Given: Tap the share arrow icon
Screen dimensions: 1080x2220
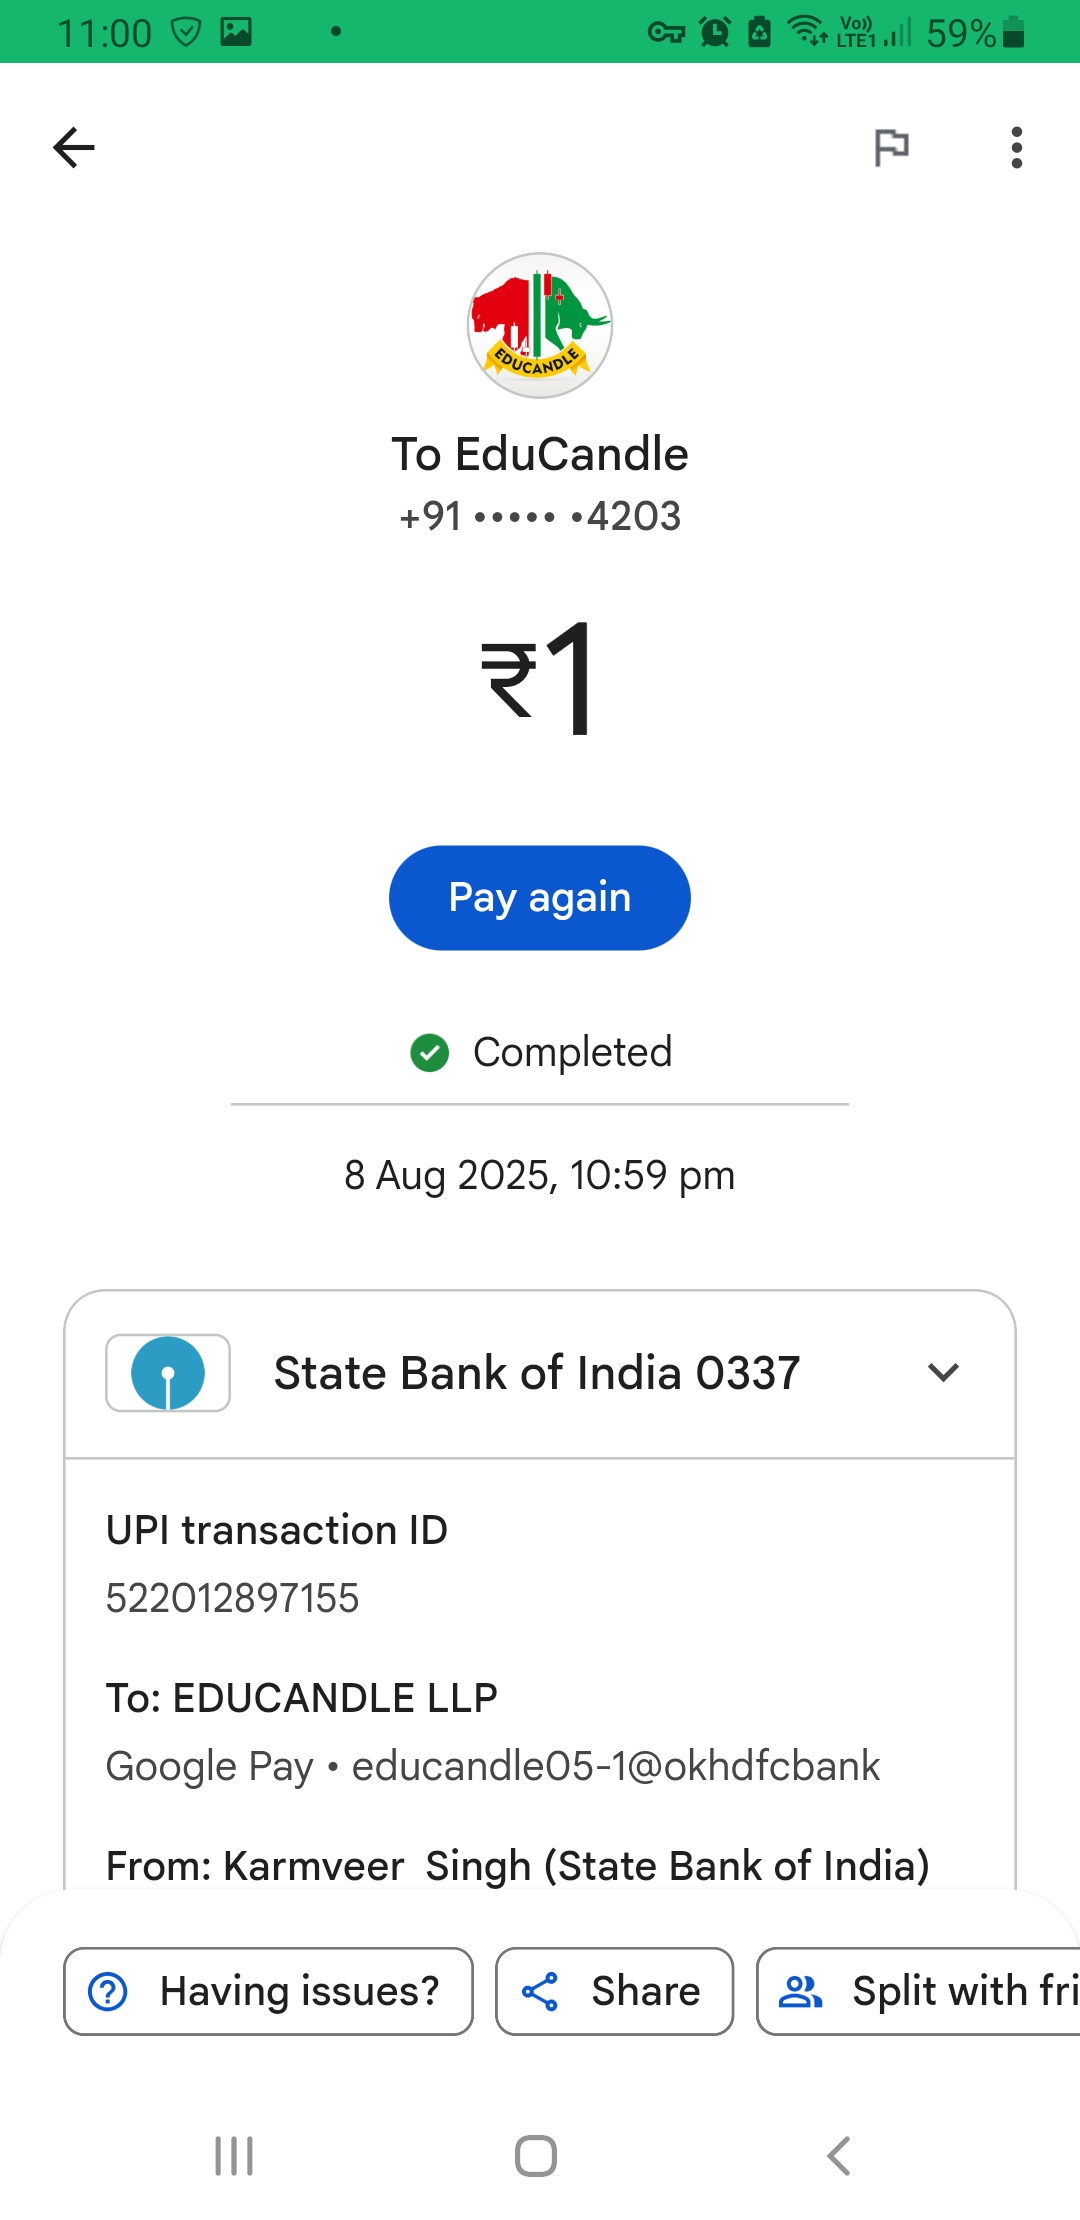Looking at the screenshot, I should pyautogui.click(x=540, y=1991).
